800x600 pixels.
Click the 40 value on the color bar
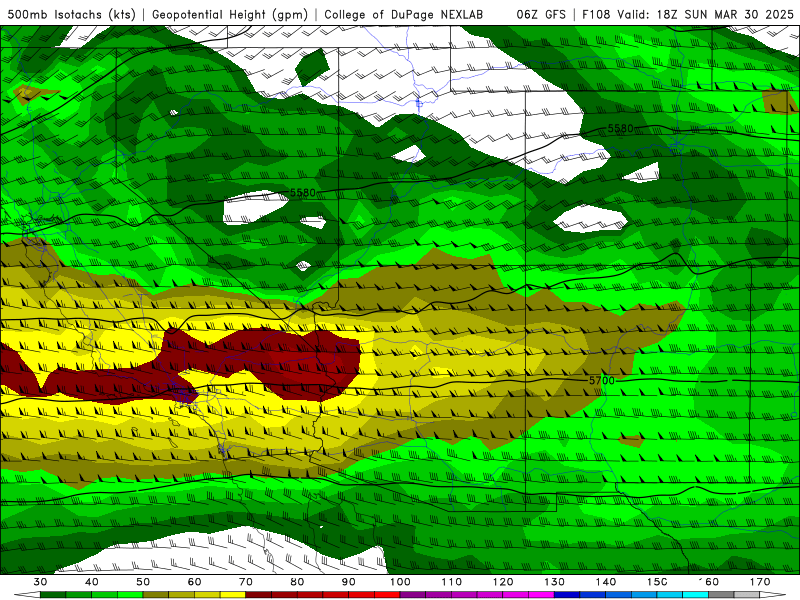tap(92, 582)
